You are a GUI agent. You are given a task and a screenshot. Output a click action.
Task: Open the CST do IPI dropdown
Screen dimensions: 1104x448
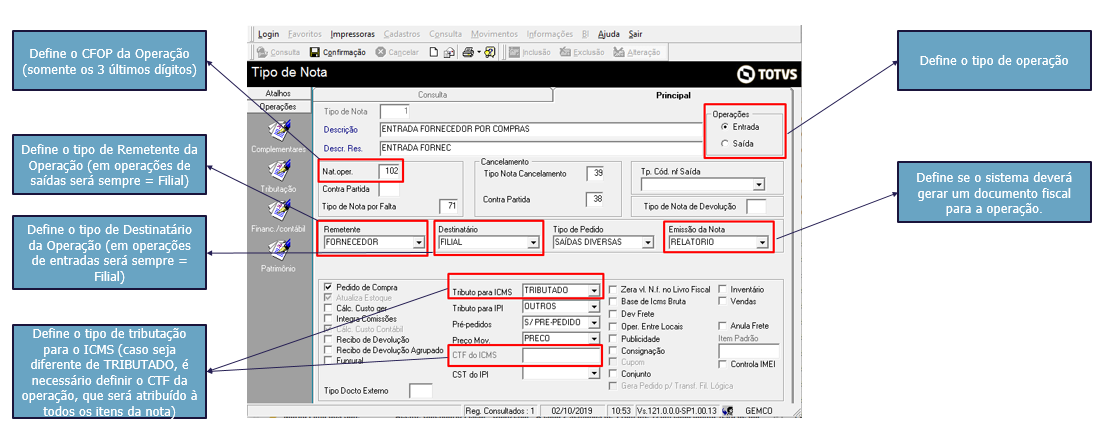point(594,374)
